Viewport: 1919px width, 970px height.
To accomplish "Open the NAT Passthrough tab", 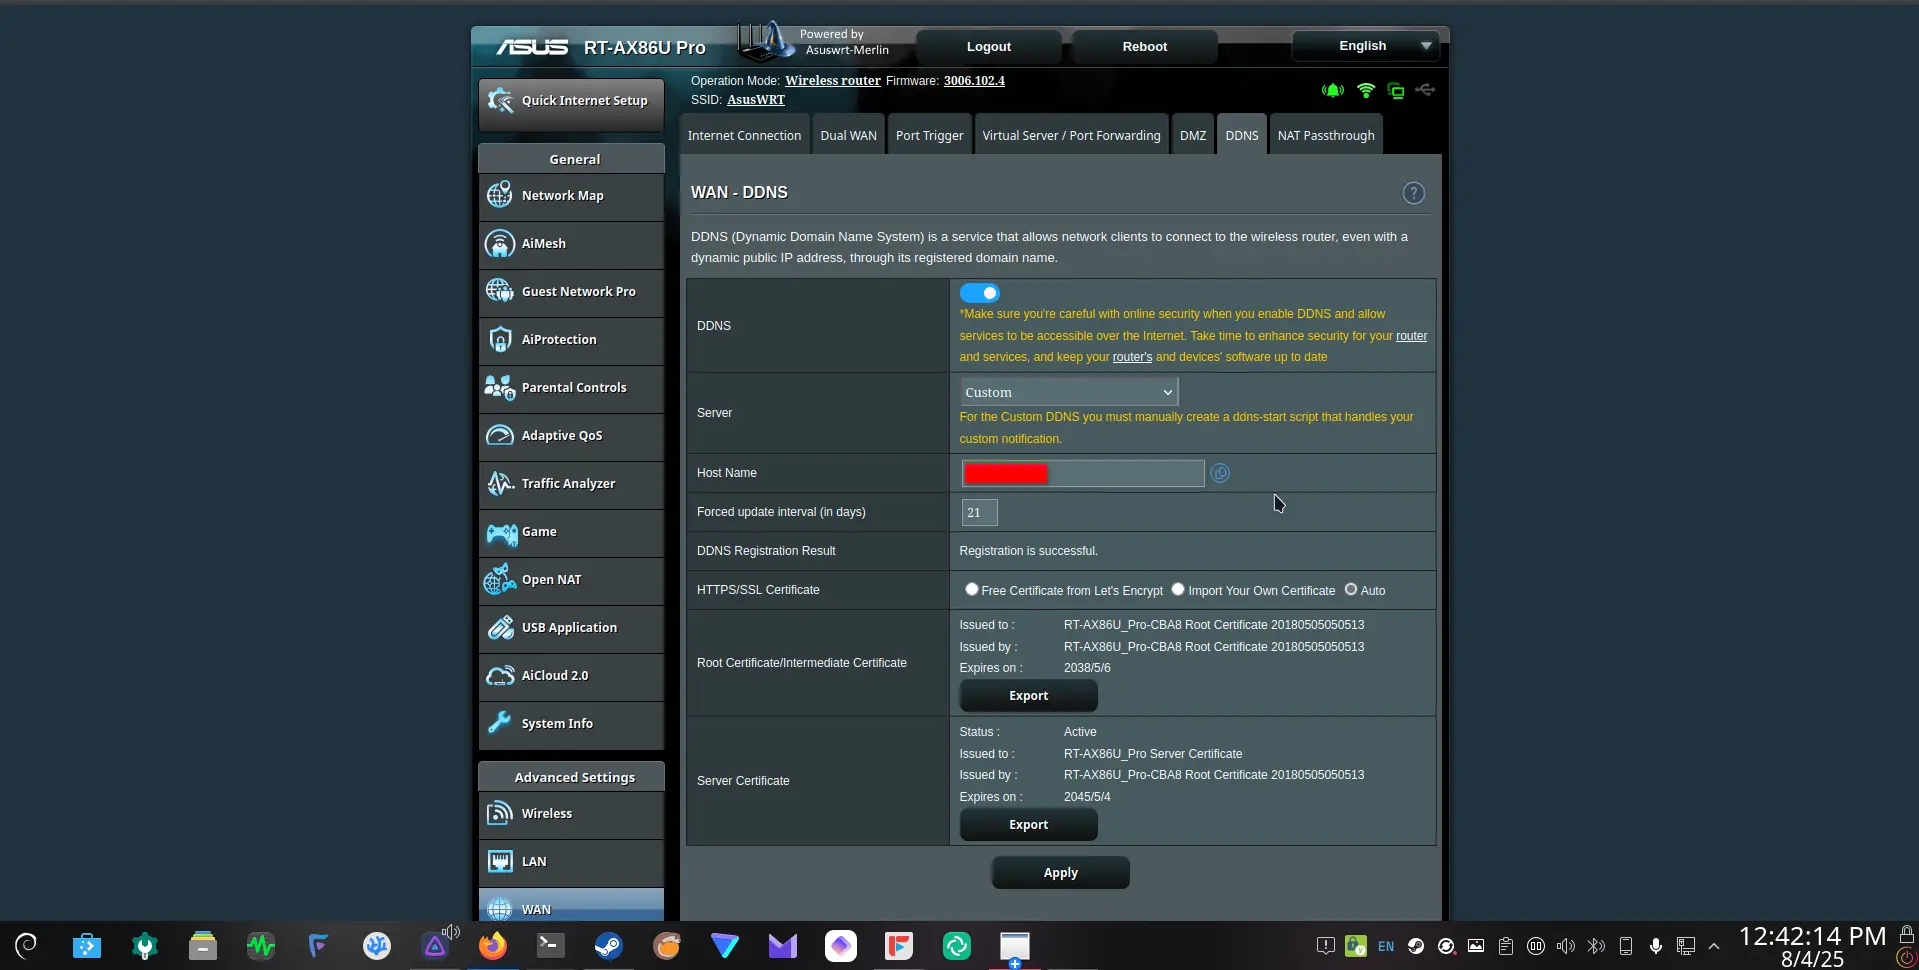I will pos(1325,136).
